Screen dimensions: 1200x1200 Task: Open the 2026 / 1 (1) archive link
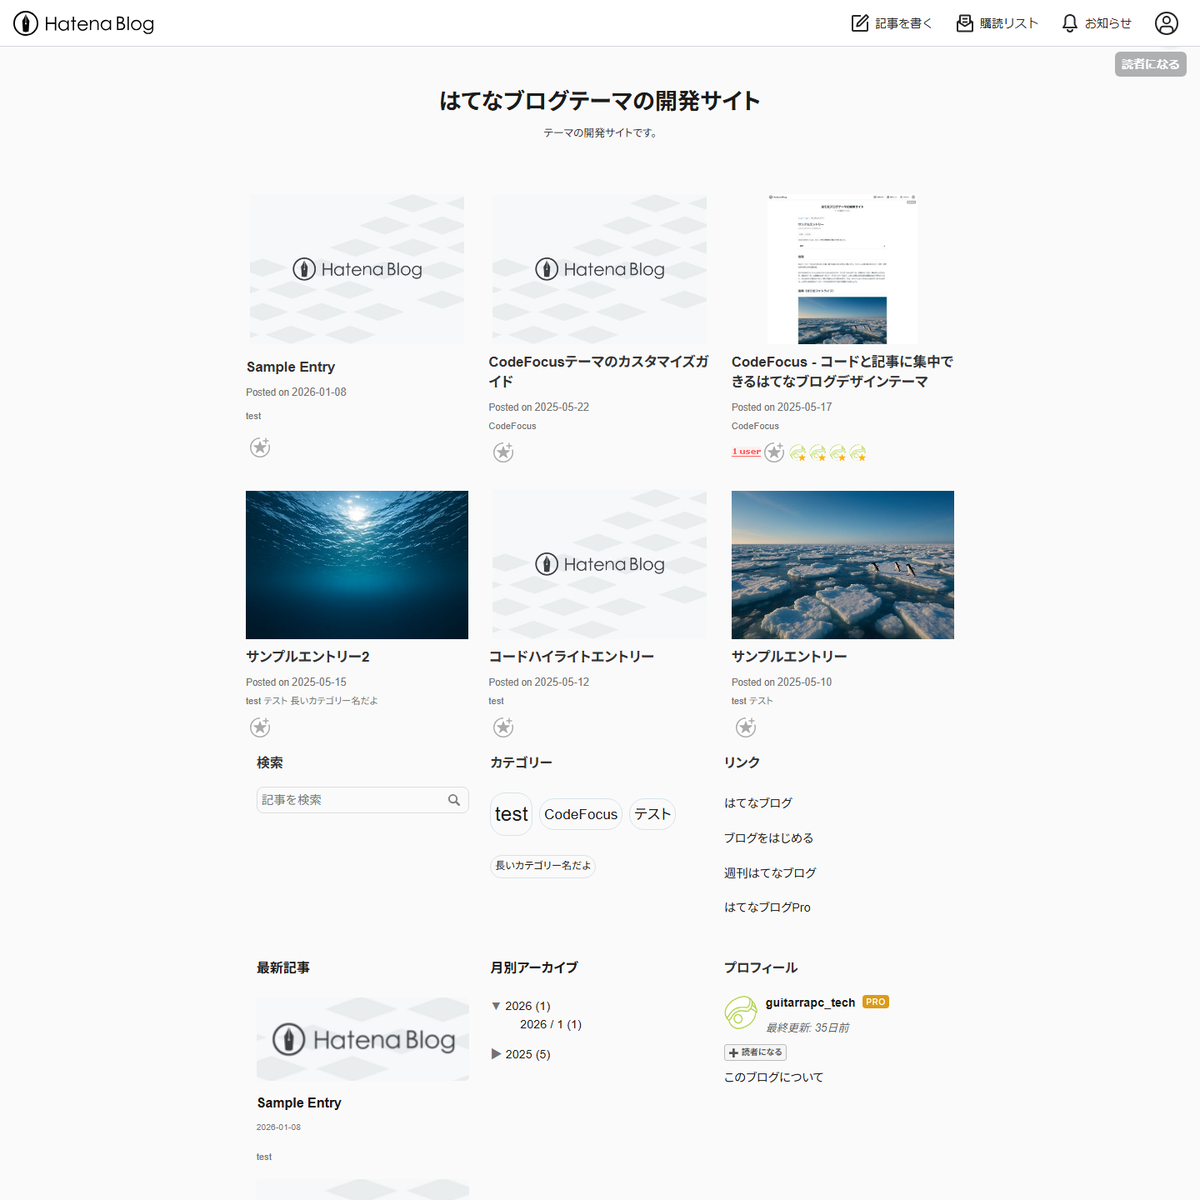(550, 1024)
